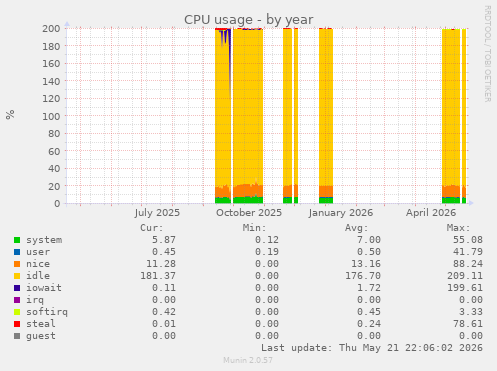The width and height of the screenshot is (497, 371).
Task: Click the softirq current value 0.42
Action: (164, 312)
